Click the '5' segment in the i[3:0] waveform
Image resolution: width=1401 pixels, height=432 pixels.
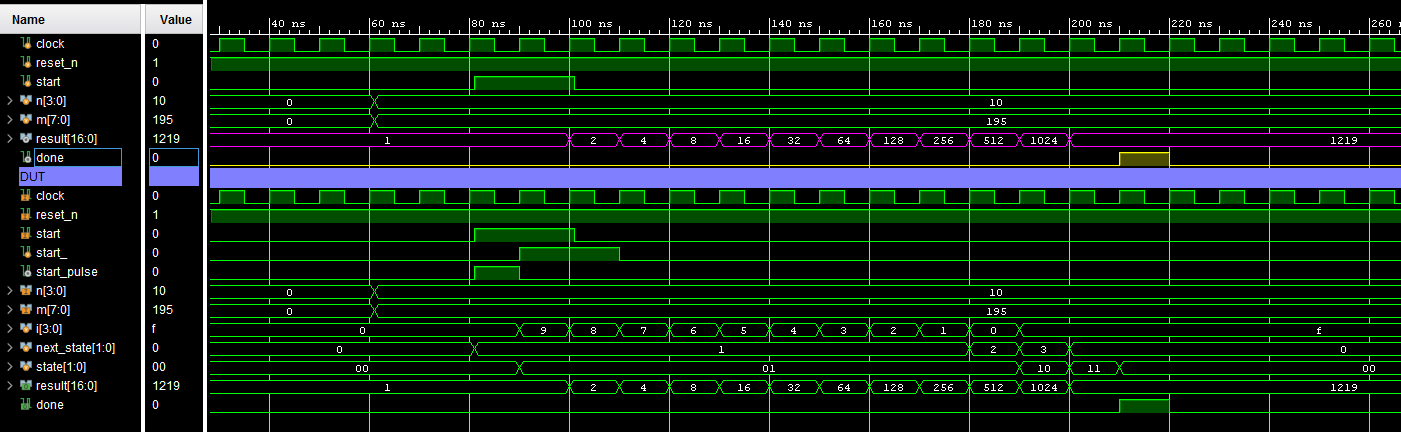(x=744, y=329)
